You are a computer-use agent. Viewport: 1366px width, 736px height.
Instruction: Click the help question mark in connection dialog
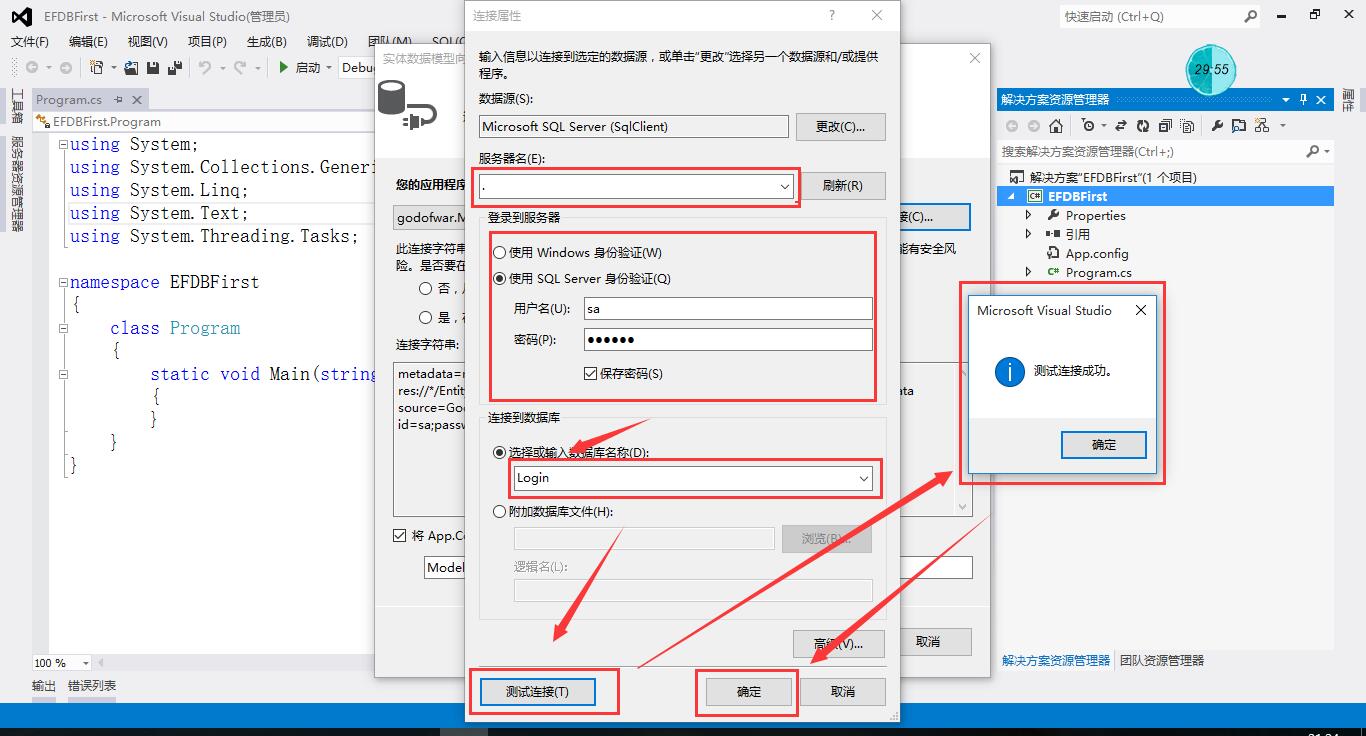pyautogui.click(x=832, y=16)
